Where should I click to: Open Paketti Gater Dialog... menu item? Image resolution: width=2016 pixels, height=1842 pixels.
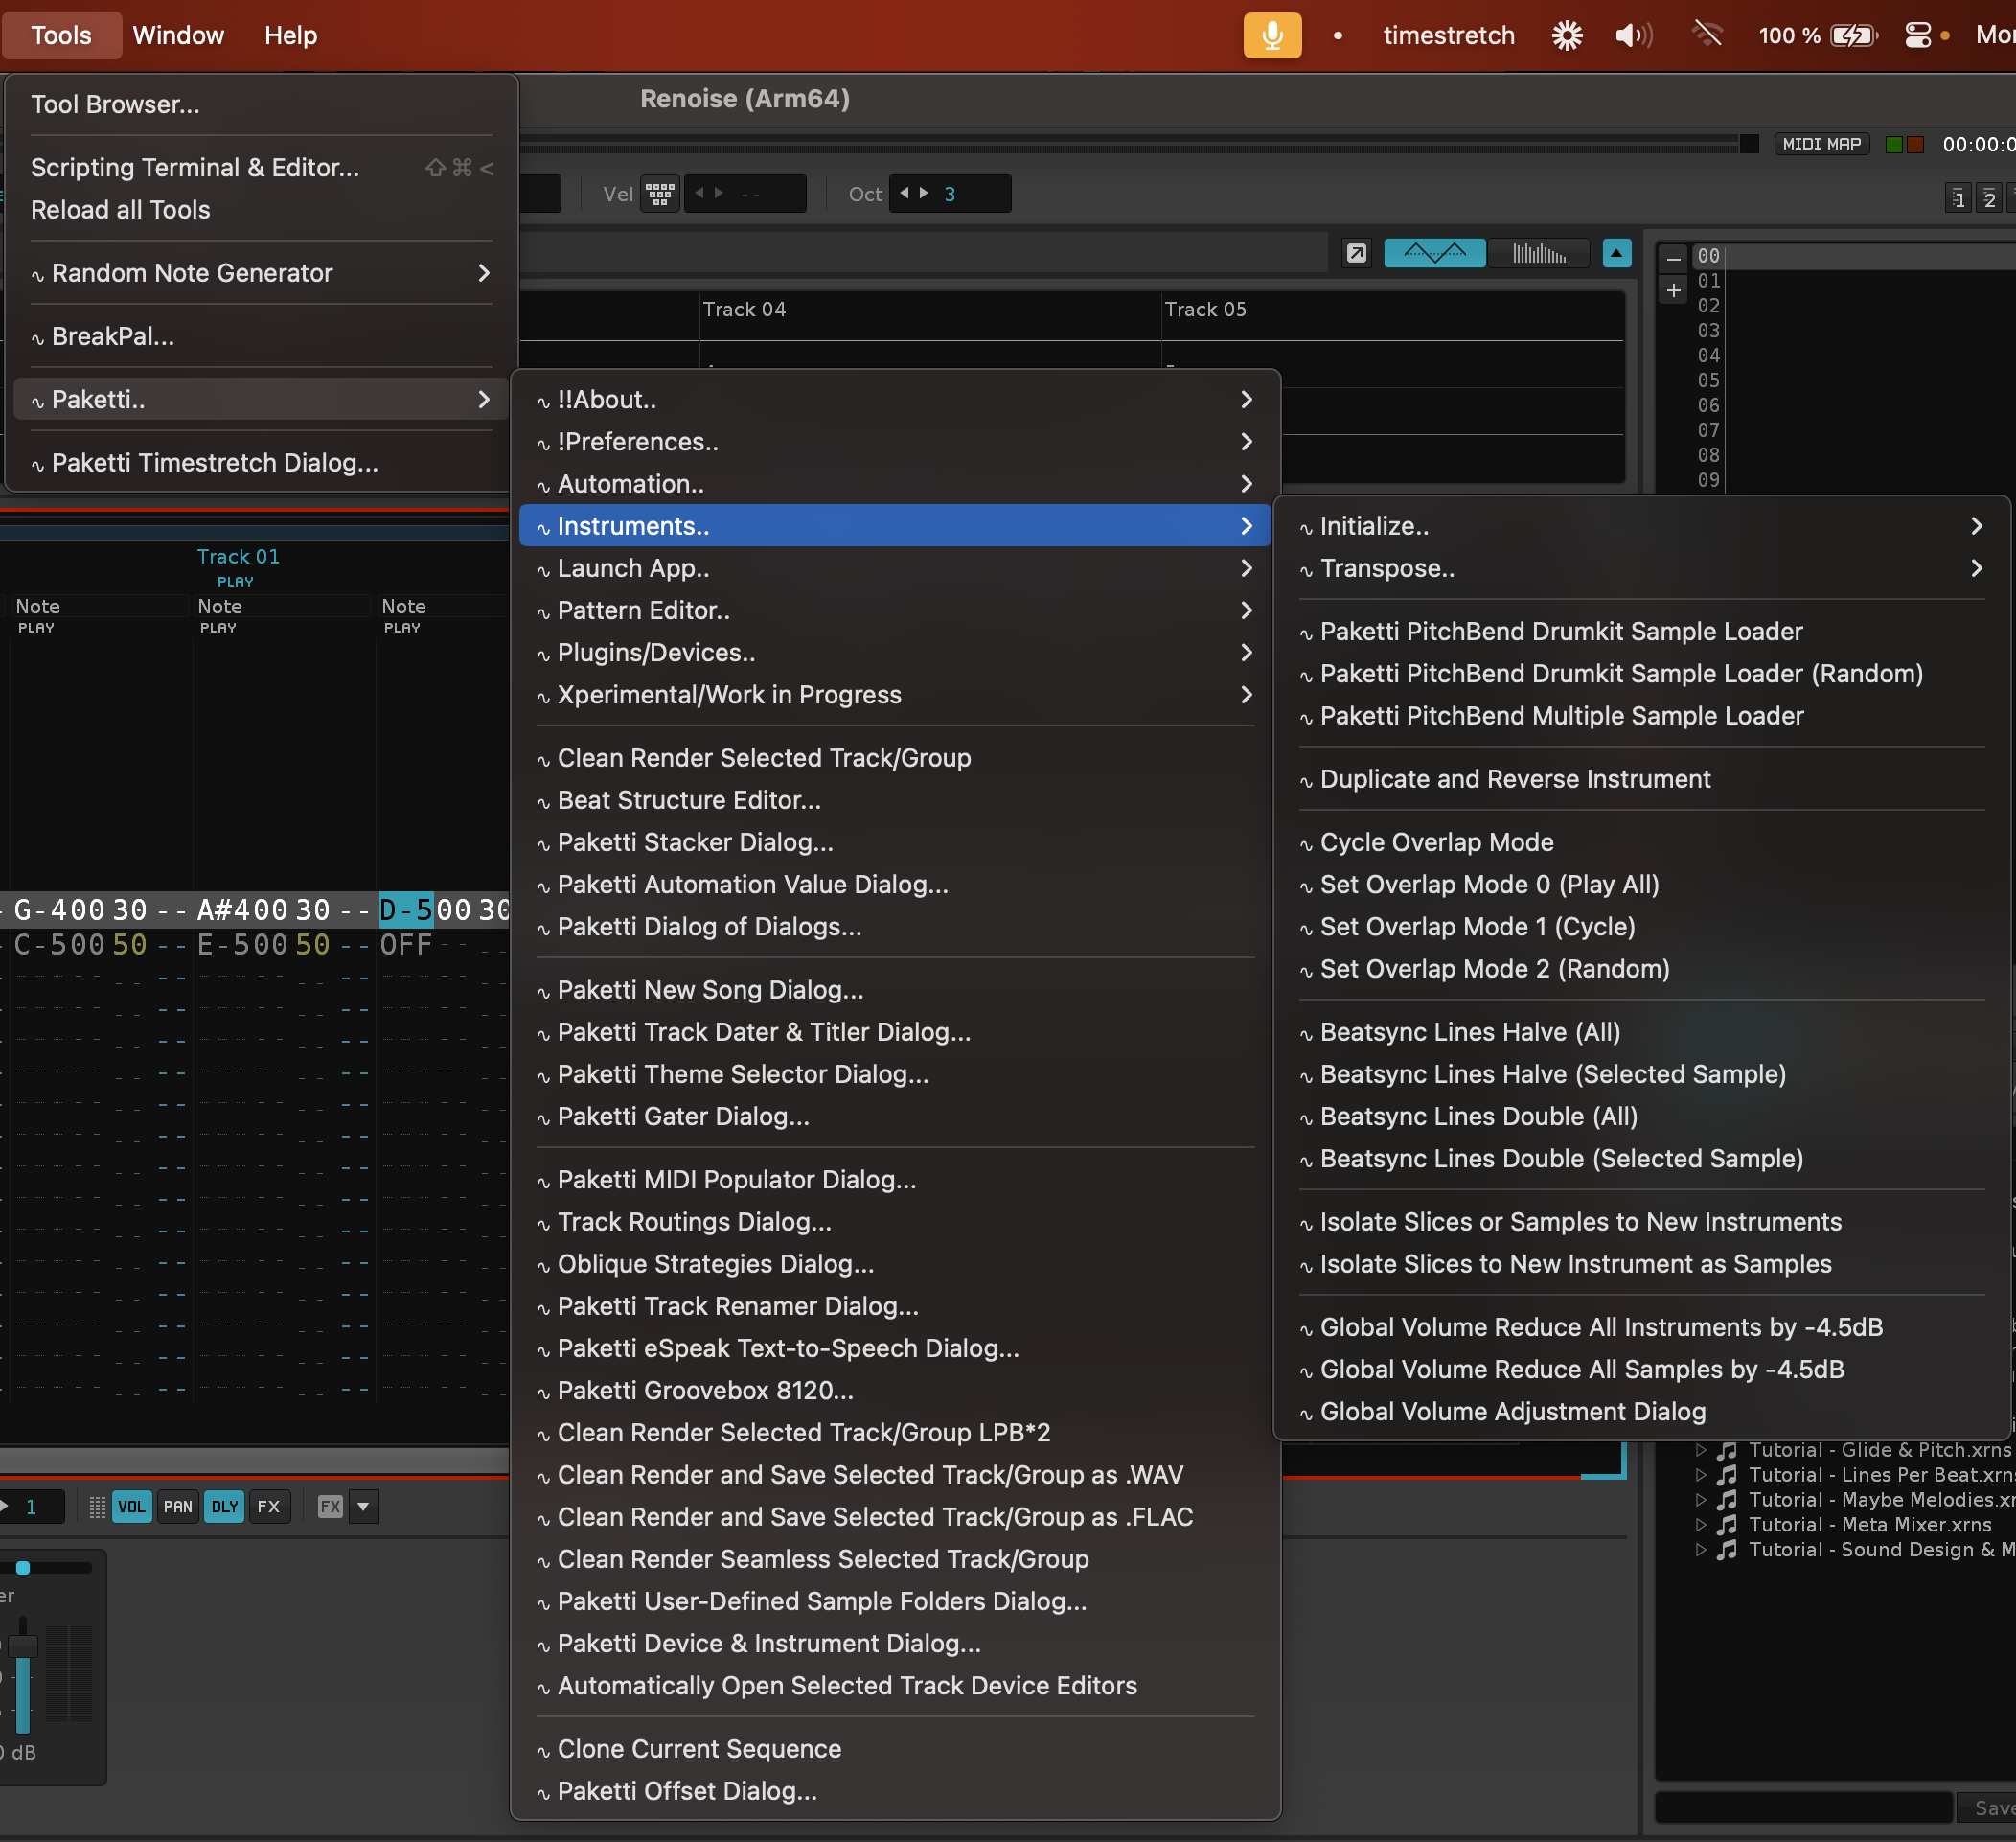click(683, 1116)
